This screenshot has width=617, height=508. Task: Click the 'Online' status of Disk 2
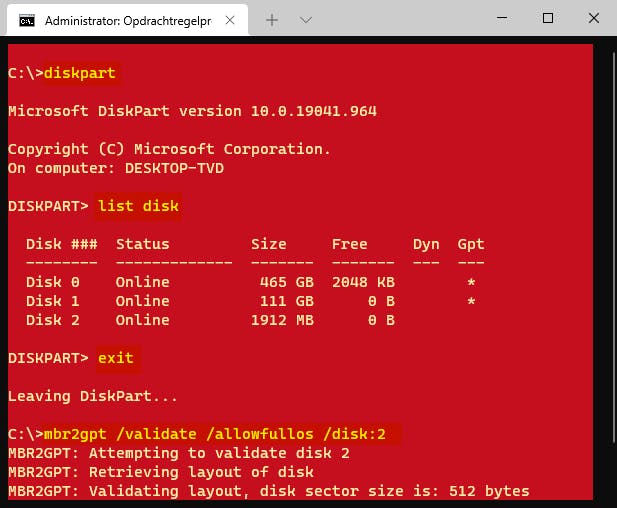(x=142, y=320)
